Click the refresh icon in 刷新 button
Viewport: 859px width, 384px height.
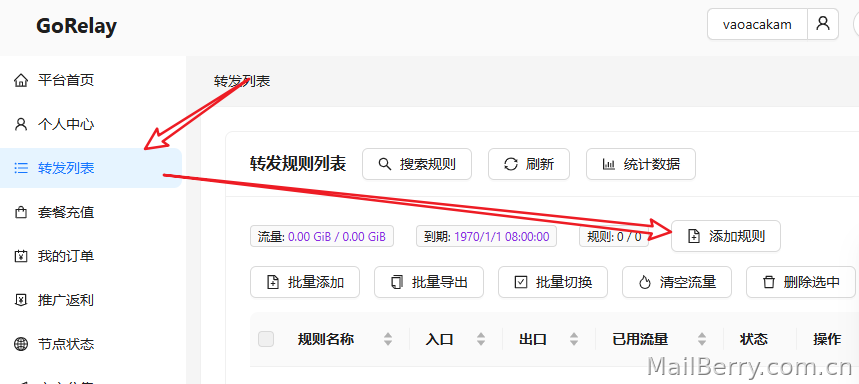tap(511, 164)
